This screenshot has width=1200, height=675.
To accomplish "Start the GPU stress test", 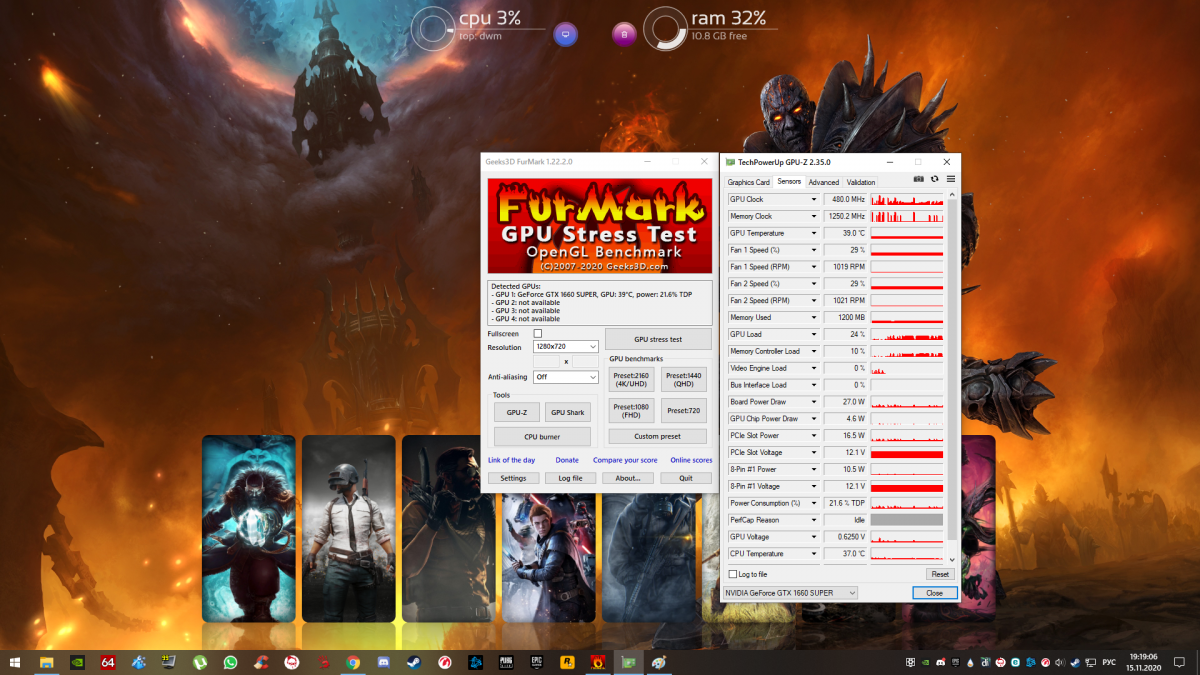I will click(658, 339).
